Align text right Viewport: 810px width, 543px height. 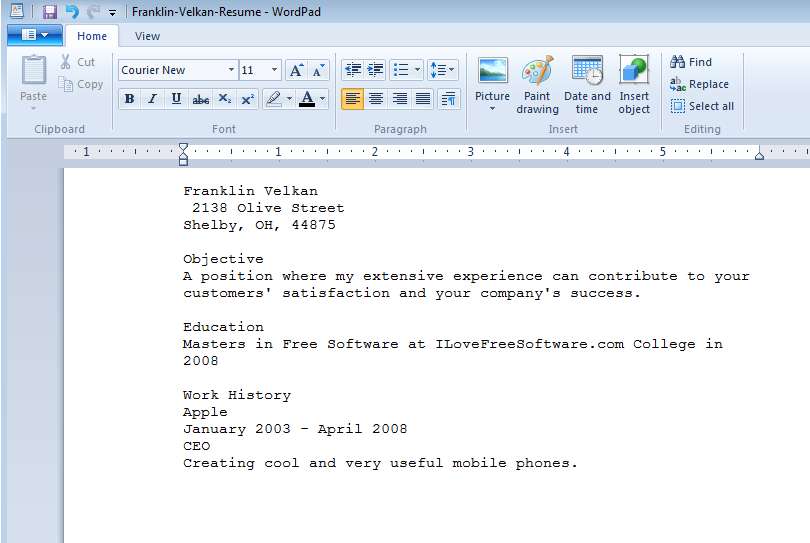pos(399,99)
